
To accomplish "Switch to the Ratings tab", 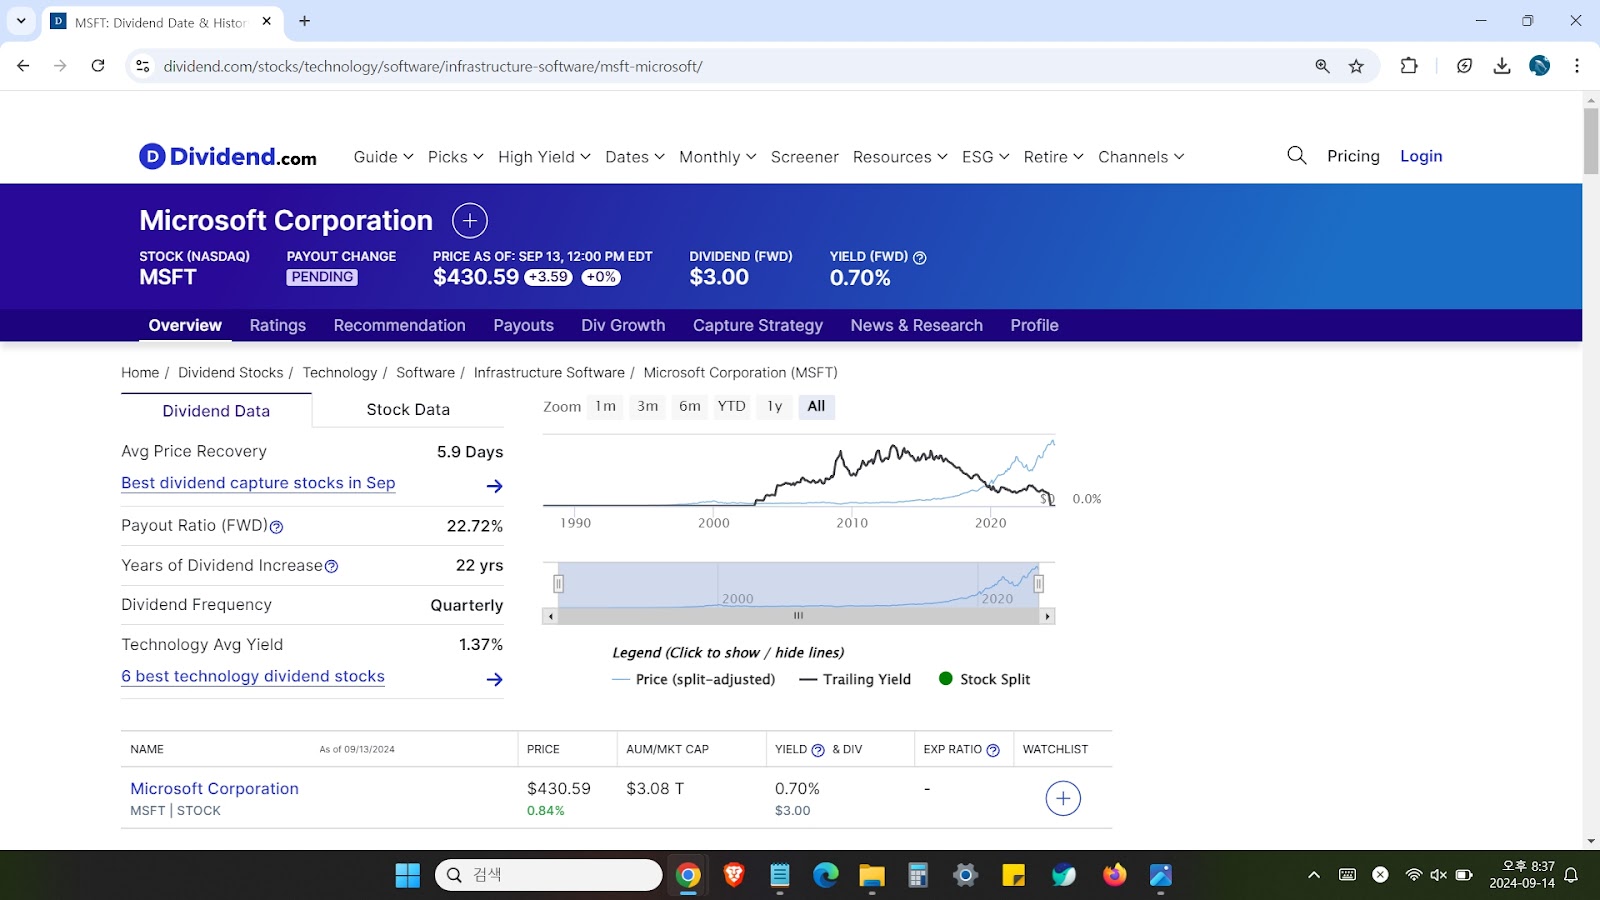I will click(278, 326).
